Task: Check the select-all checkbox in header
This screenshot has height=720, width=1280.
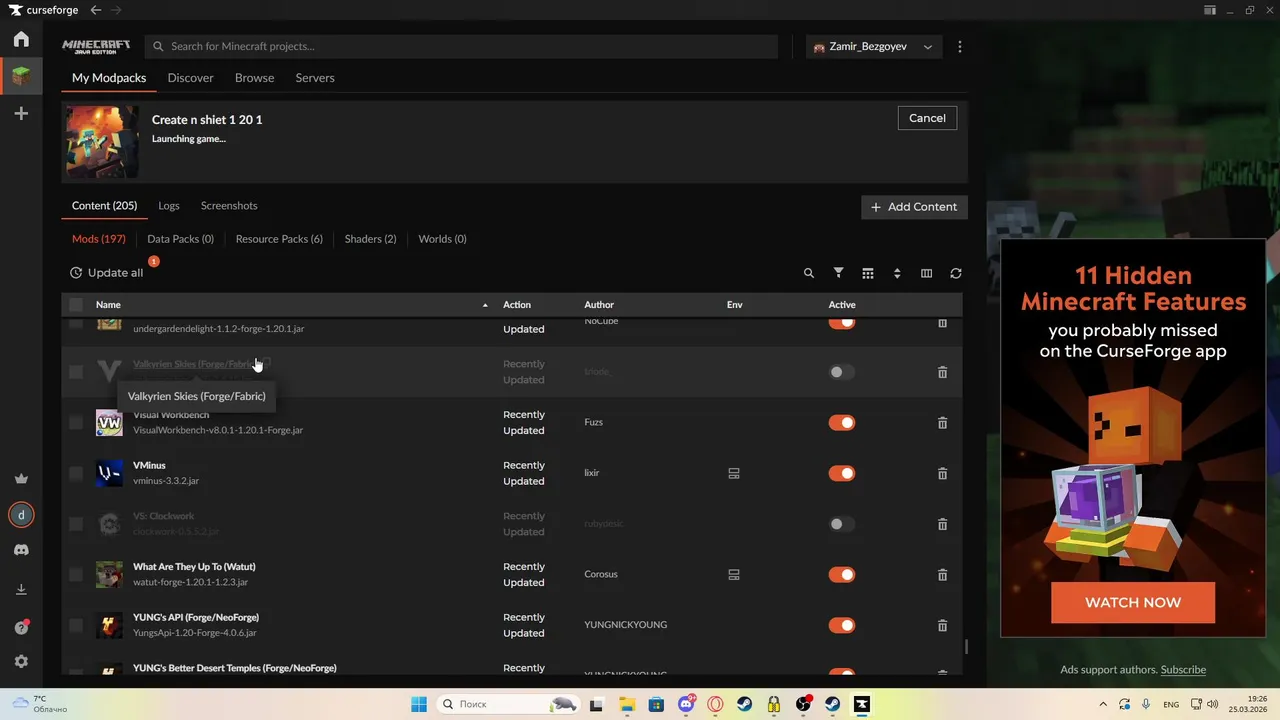Action: (76, 305)
